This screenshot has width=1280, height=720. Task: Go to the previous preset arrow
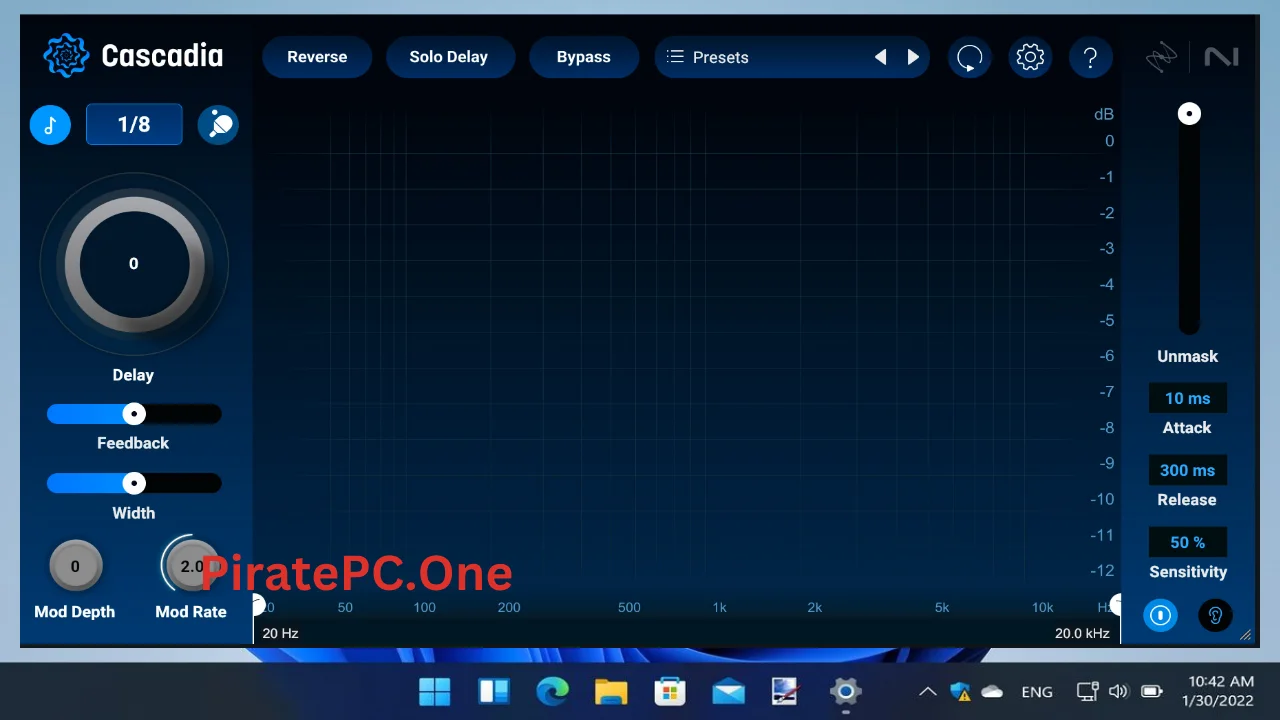[x=881, y=57]
